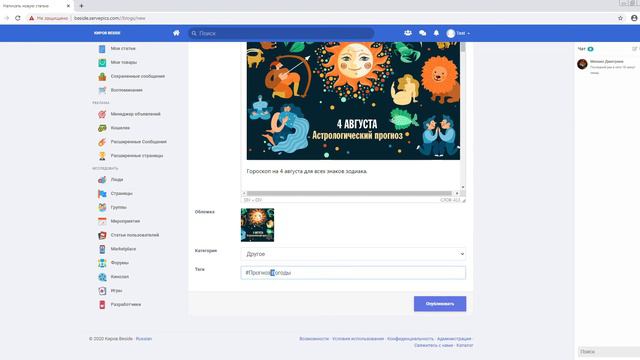Select the current browser tab title
The width and height of the screenshot is (640, 360).
(x=26, y=6)
